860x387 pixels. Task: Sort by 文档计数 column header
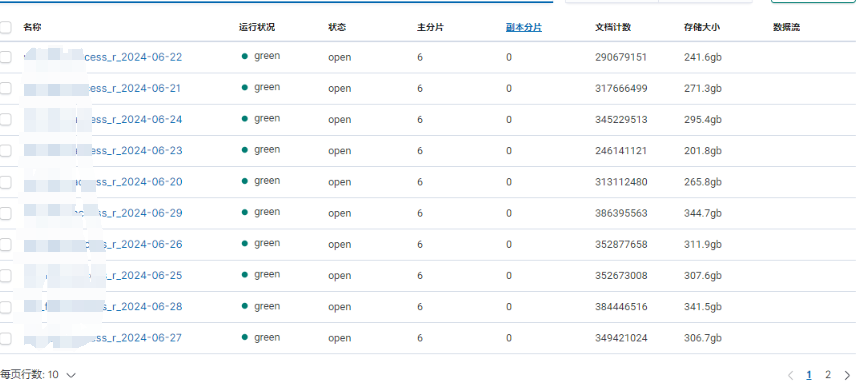(x=613, y=27)
